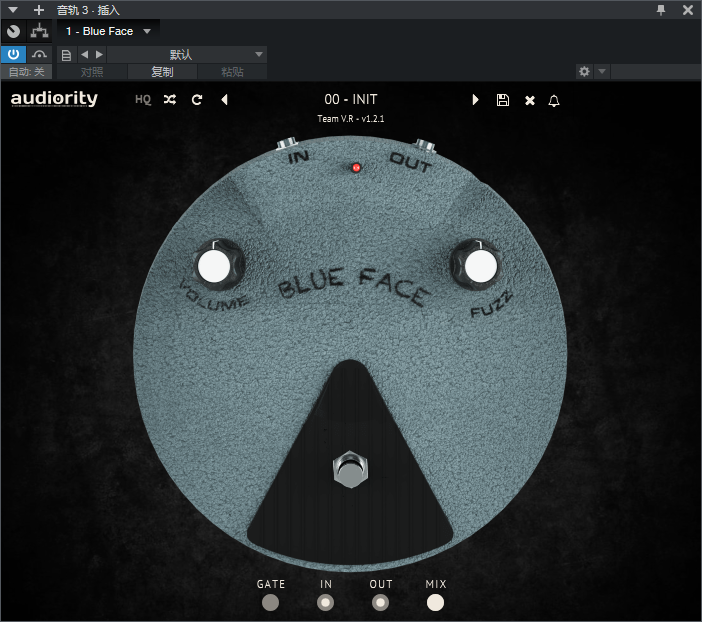Delete preset with X icon
This screenshot has height=622, width=702.
[530, 100]
